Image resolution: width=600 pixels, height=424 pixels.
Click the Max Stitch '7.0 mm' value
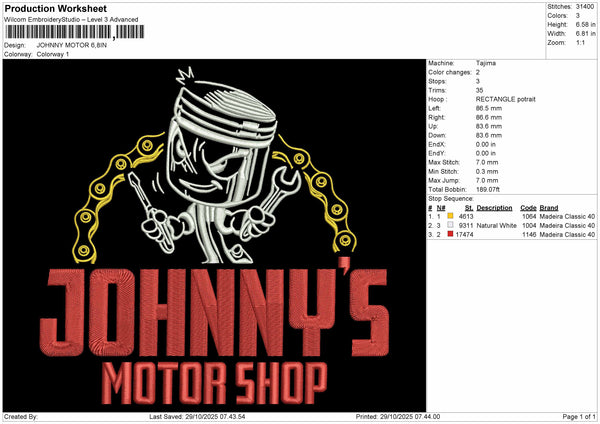tap(487, 162)
